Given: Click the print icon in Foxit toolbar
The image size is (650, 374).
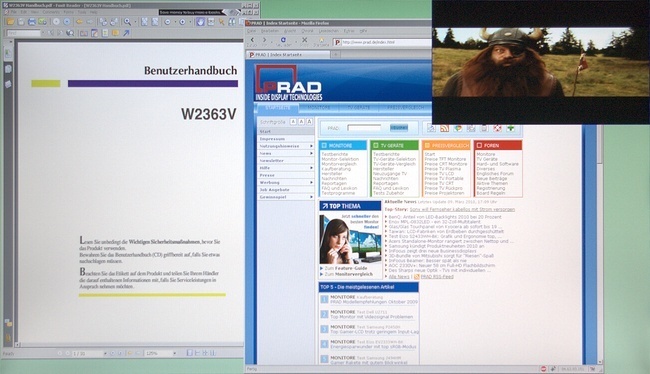Looking at the screenshot, I should (x=32, y=22).
